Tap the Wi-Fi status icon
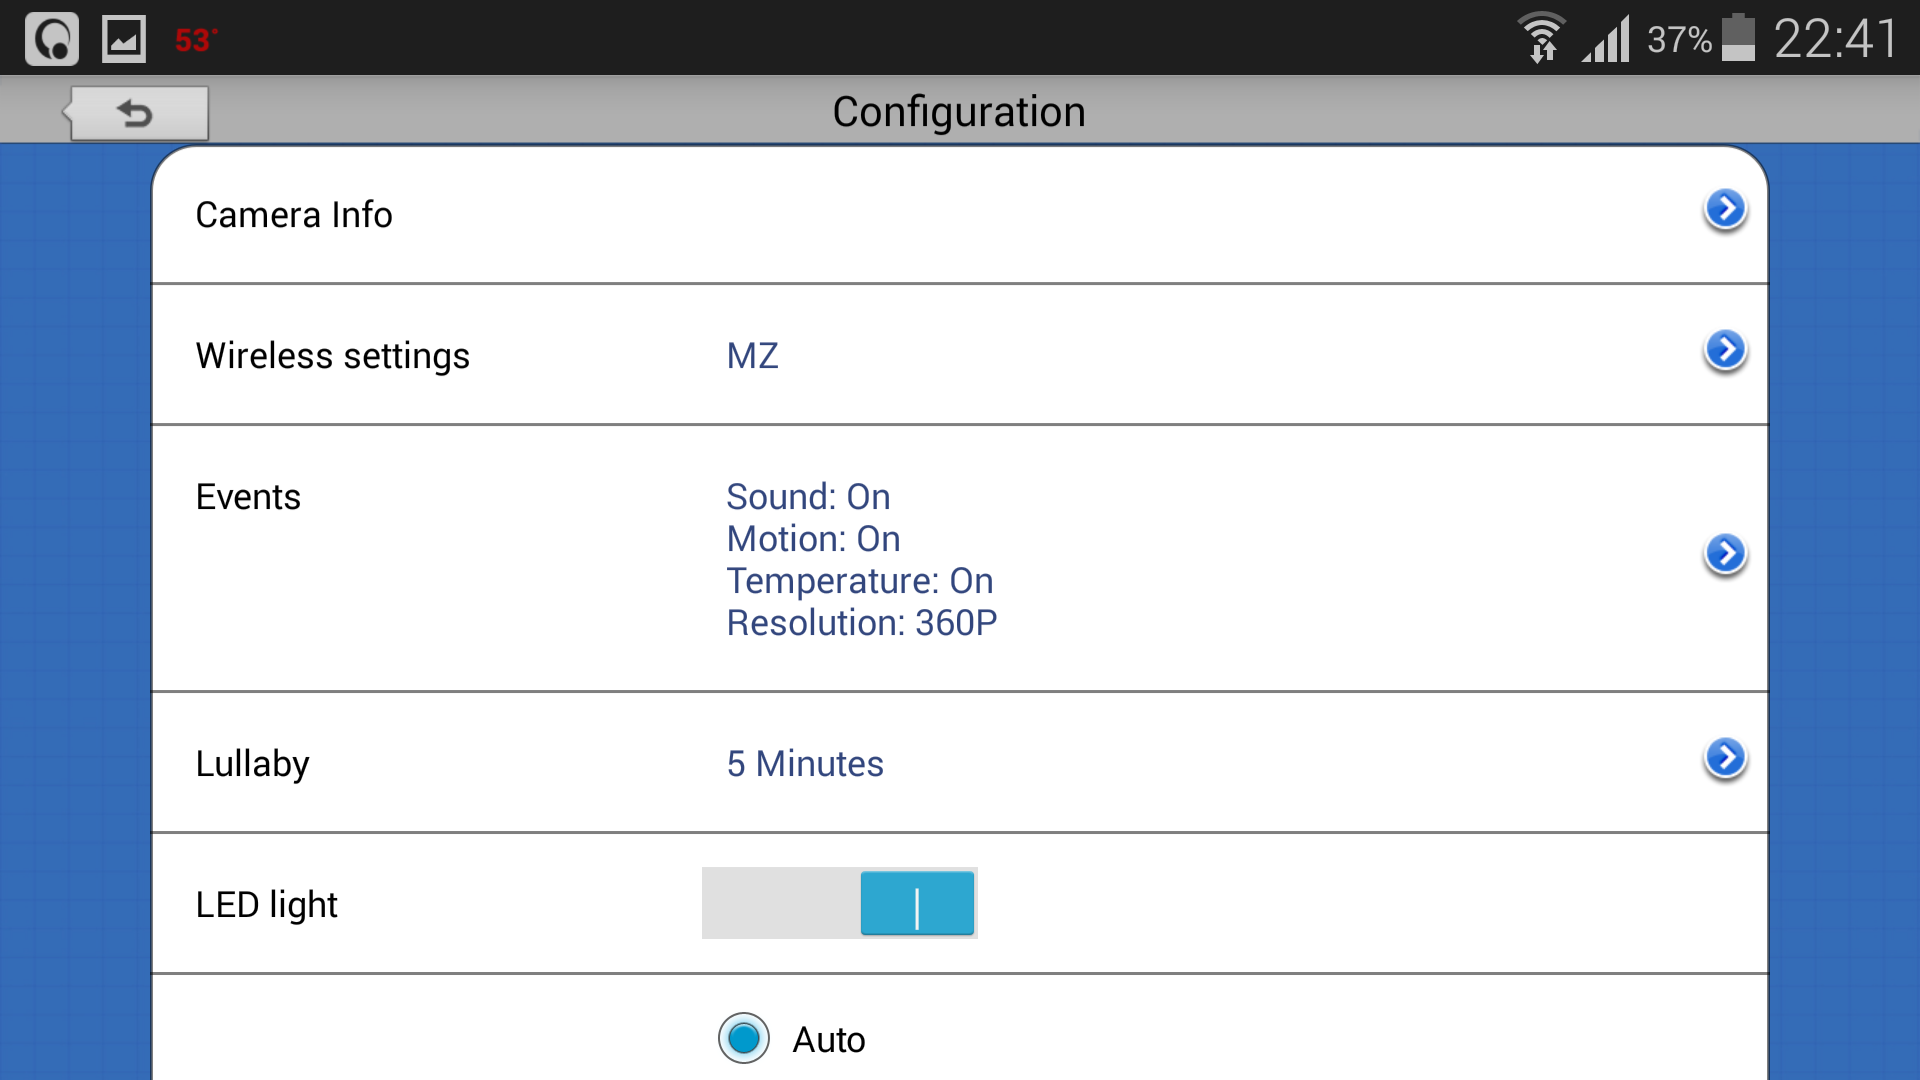The image size is (1920, 1080). (x=1541, y=38)
